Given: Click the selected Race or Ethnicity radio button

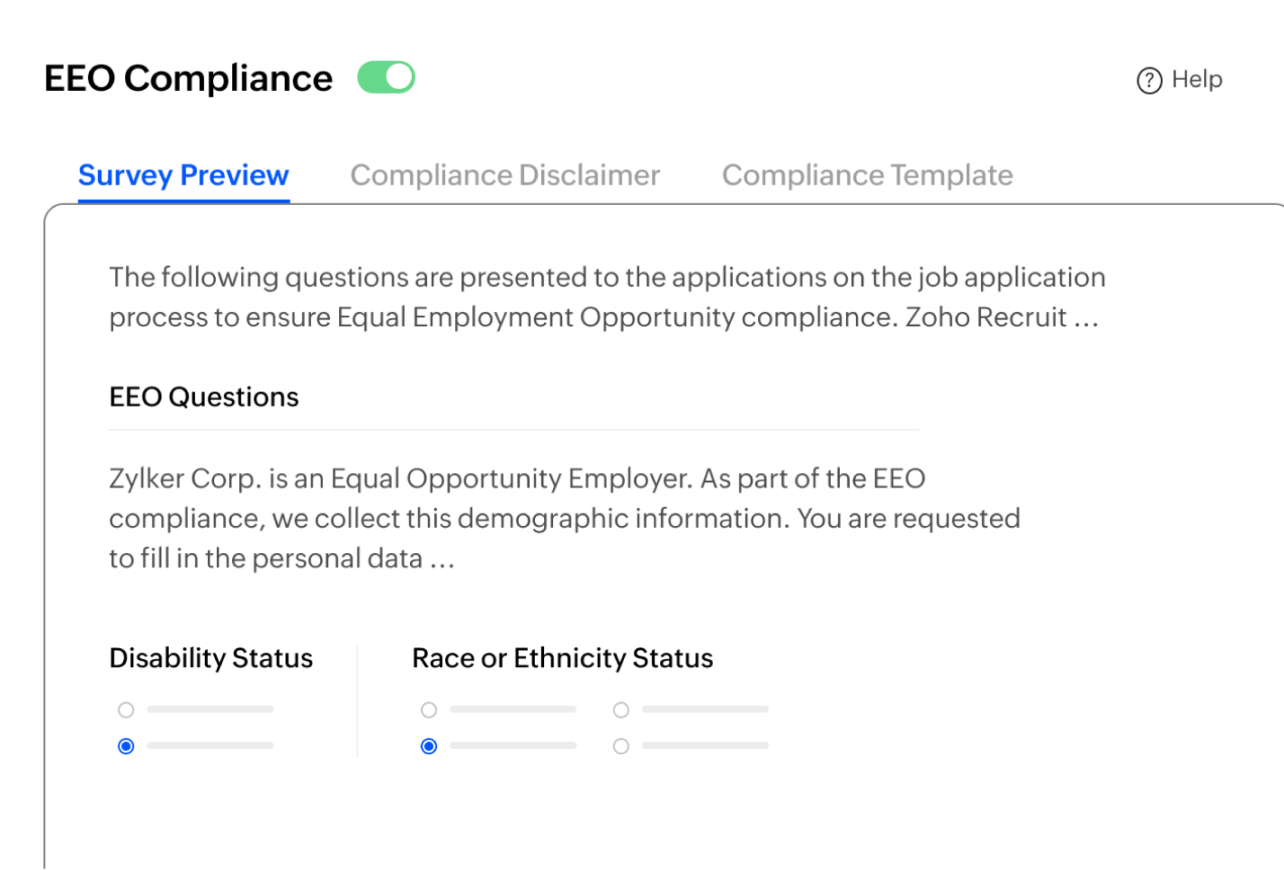Looking at the screenshot, I should tap(429, 746).
